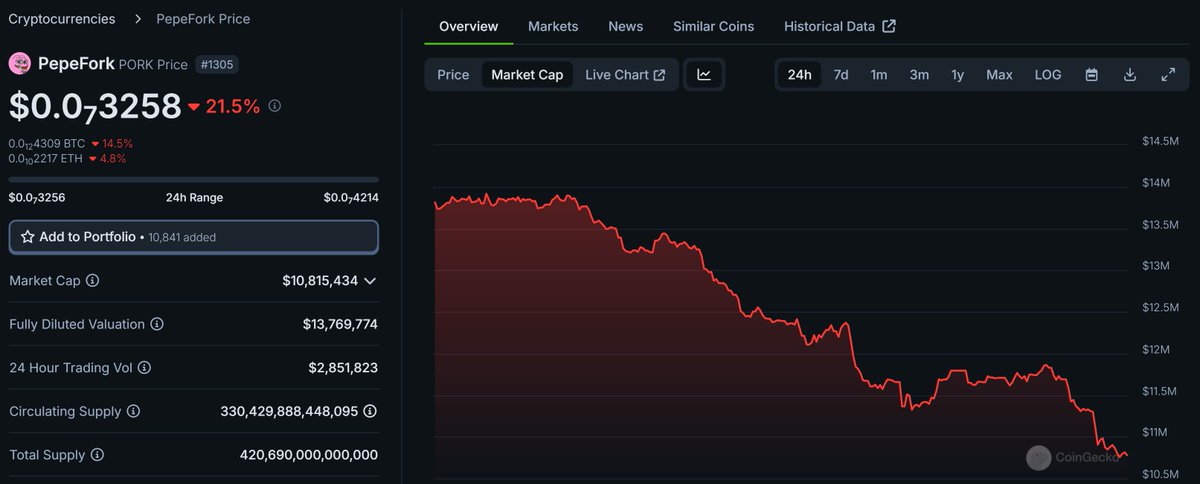Click the star icon in Add to Portfolio
Viewport: 1200px width, 484px height.
[x=27, y=237]
